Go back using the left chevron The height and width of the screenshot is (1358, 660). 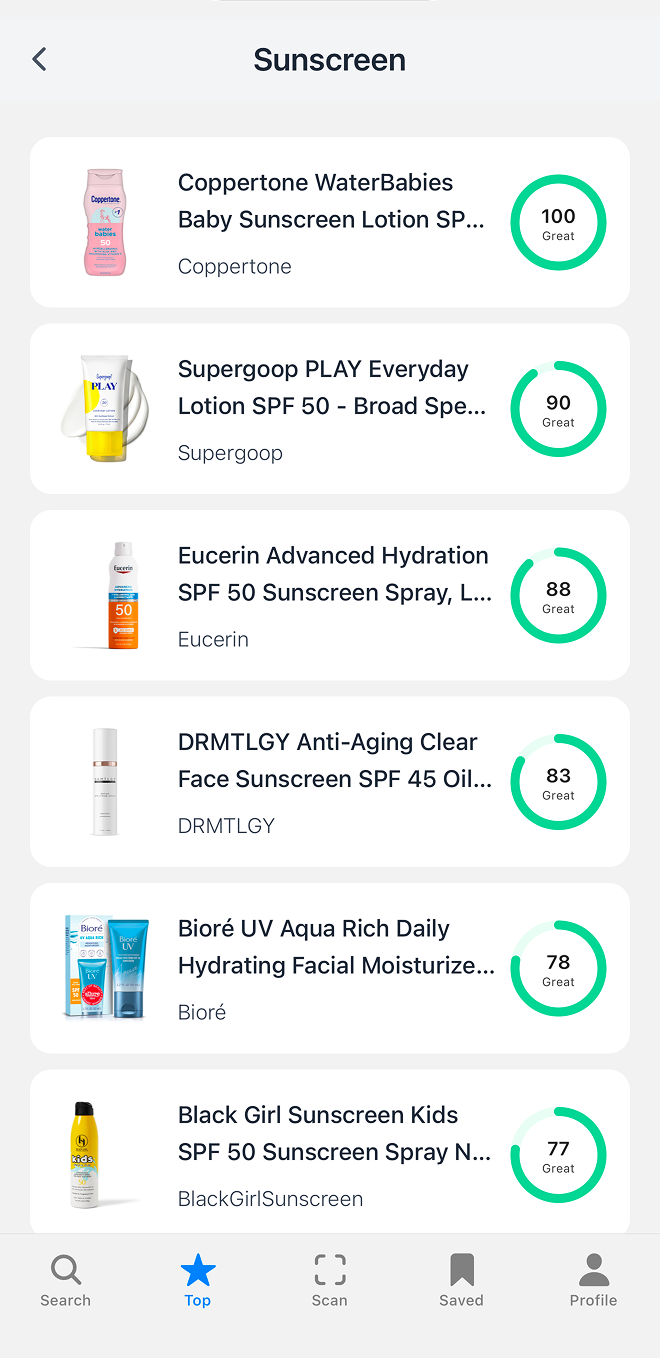click(39, 60)
